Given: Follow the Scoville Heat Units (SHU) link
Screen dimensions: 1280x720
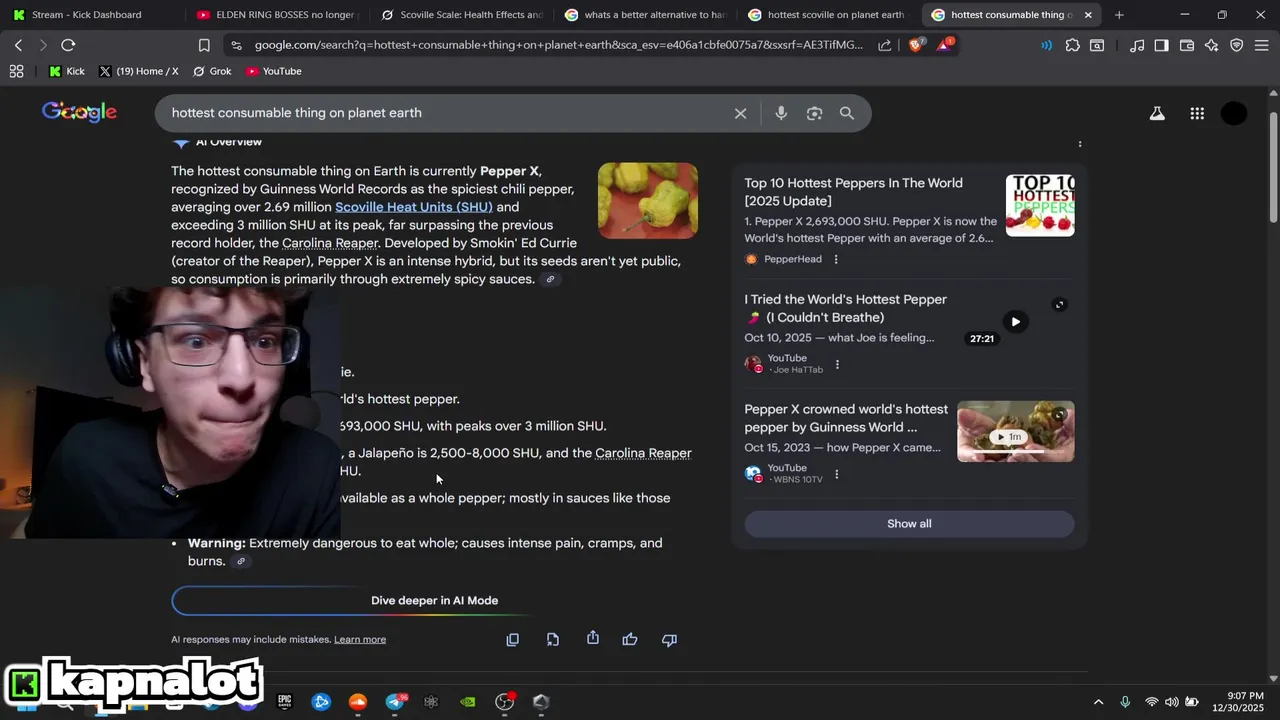Looking at the screenshot, I should [414, 207].
